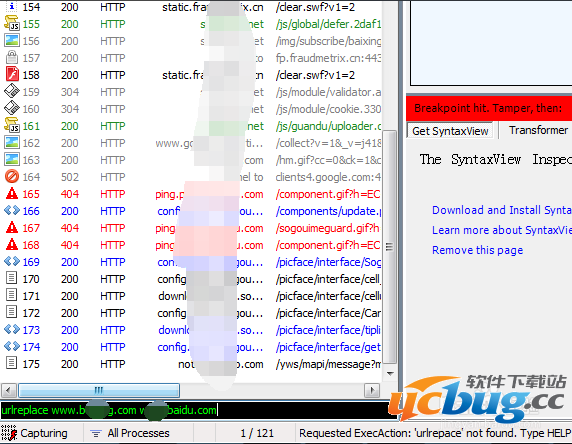The image size is (572, 444).
Task: Click the capturing status icon
Action: coord(9,433)
